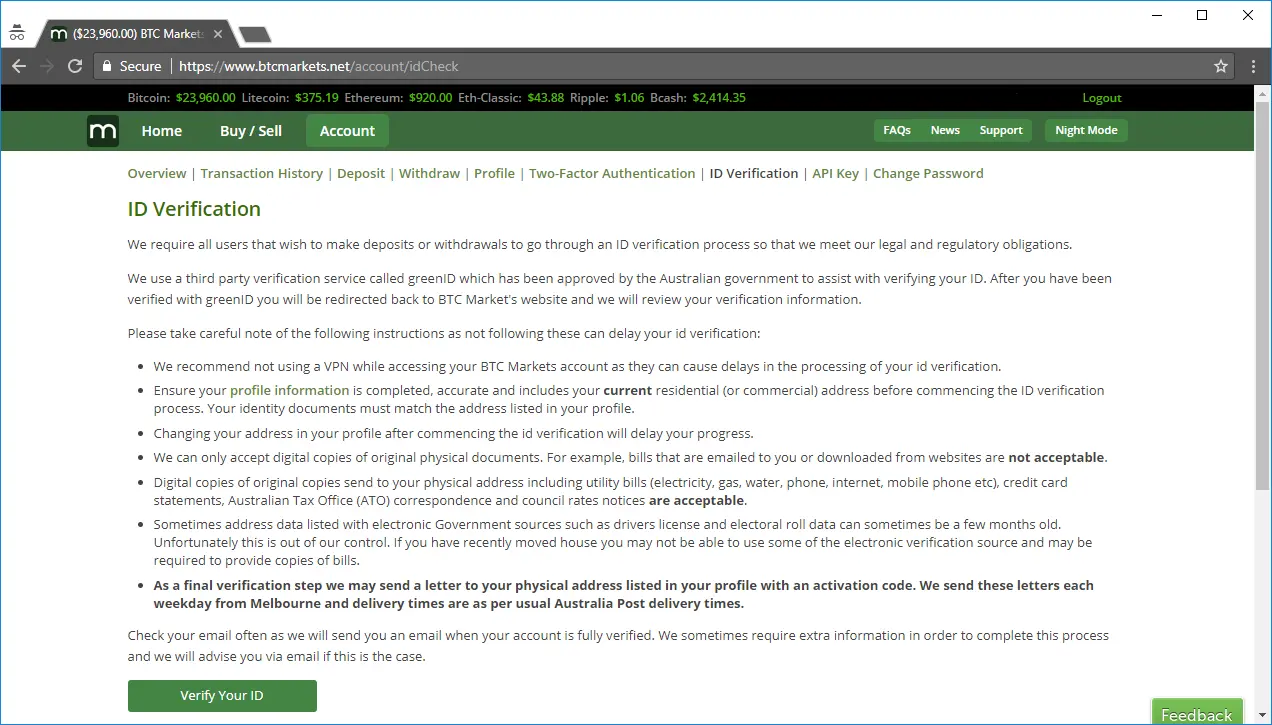Click the Bcash price $2,414.35

pyautogui.click(x=719, y=98)
